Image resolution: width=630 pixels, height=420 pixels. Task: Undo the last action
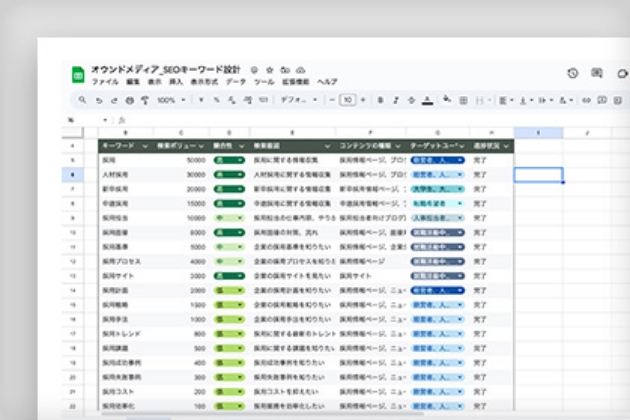pyautogui.click(x=99, y=100)
